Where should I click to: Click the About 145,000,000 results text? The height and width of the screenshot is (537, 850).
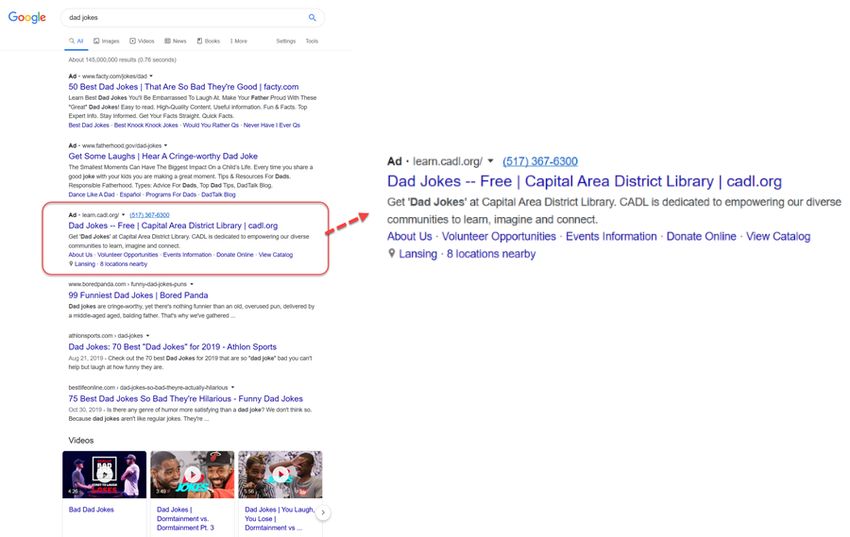pos(122,60)
